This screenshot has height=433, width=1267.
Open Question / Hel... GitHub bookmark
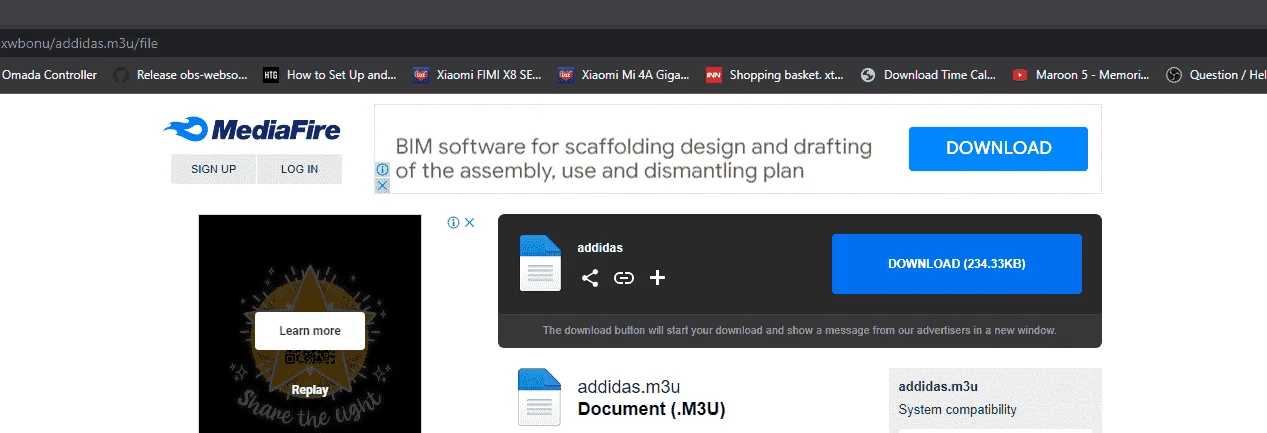tap(1216, 75)
